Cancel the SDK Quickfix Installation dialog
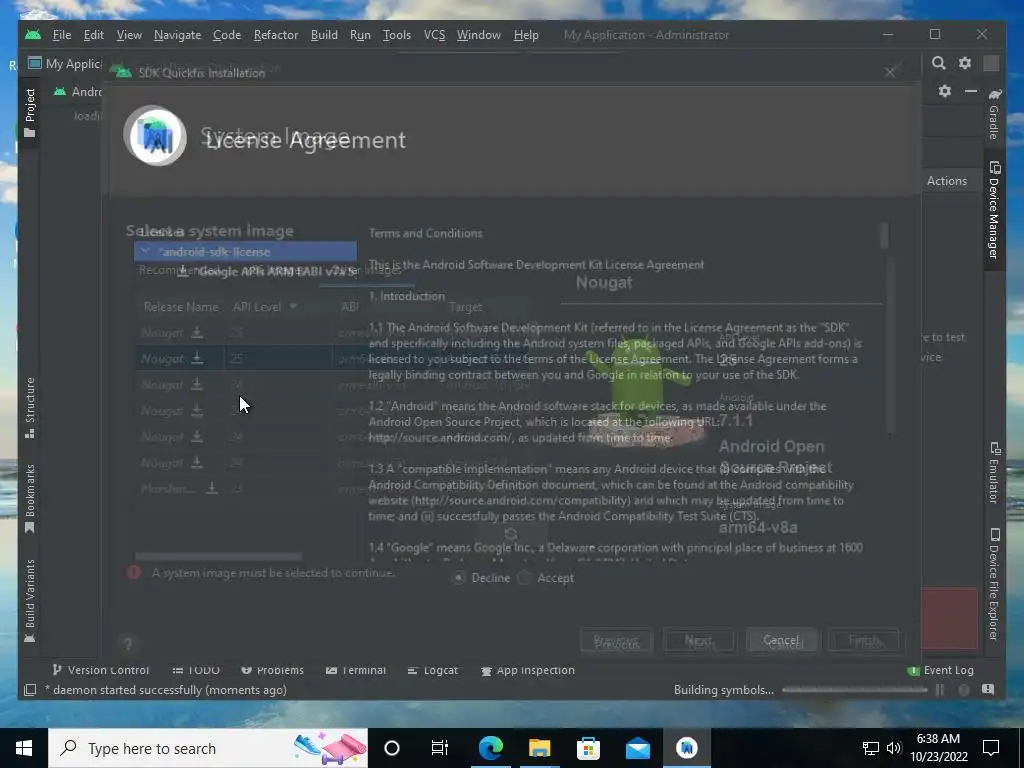Screen dimensions: 1024x768 (782, 641)
